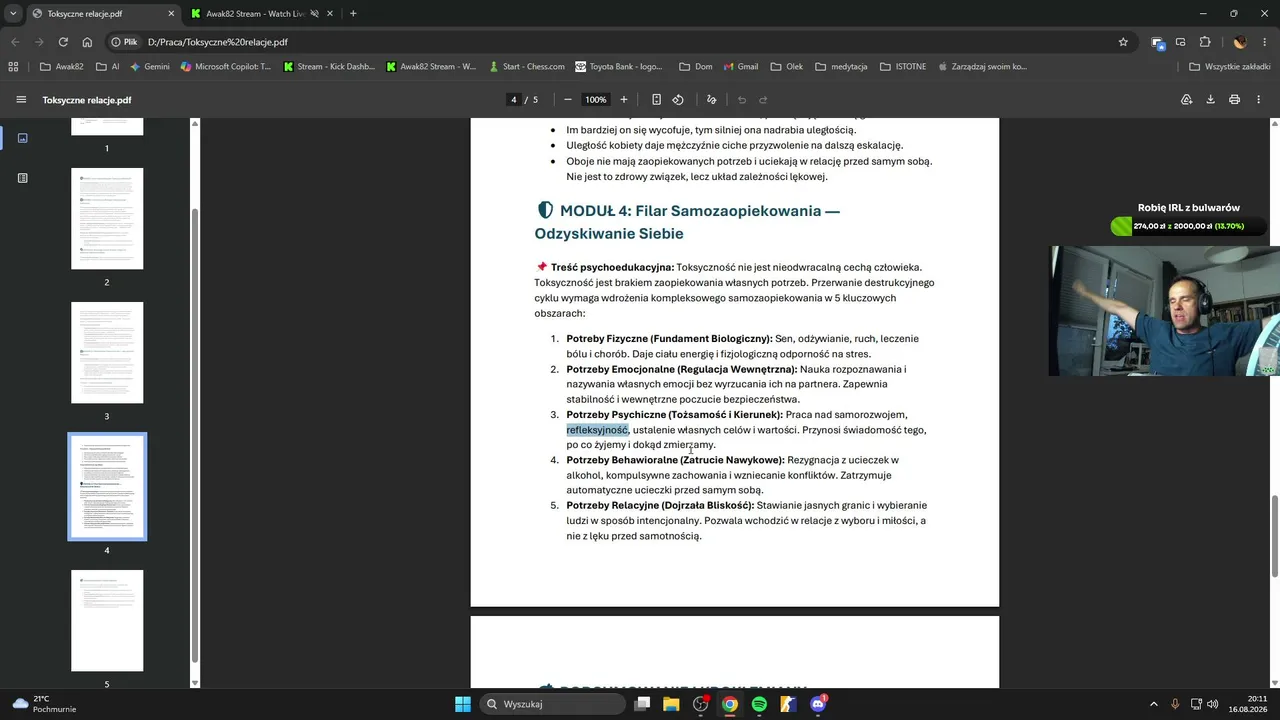Go to browser home page

click(x=87, y=42)
